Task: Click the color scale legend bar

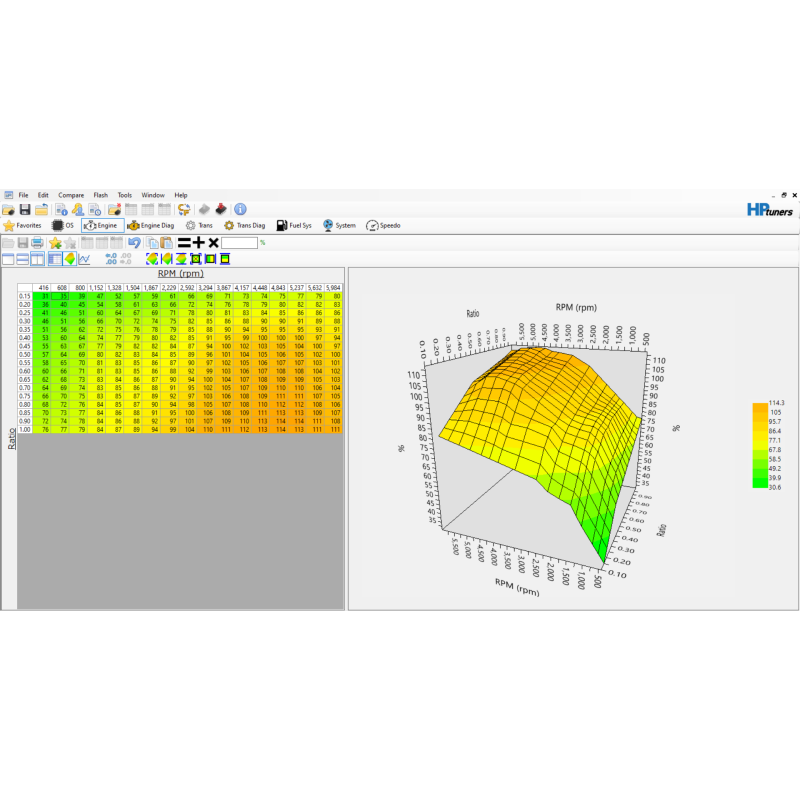Action: click(760, 444)
